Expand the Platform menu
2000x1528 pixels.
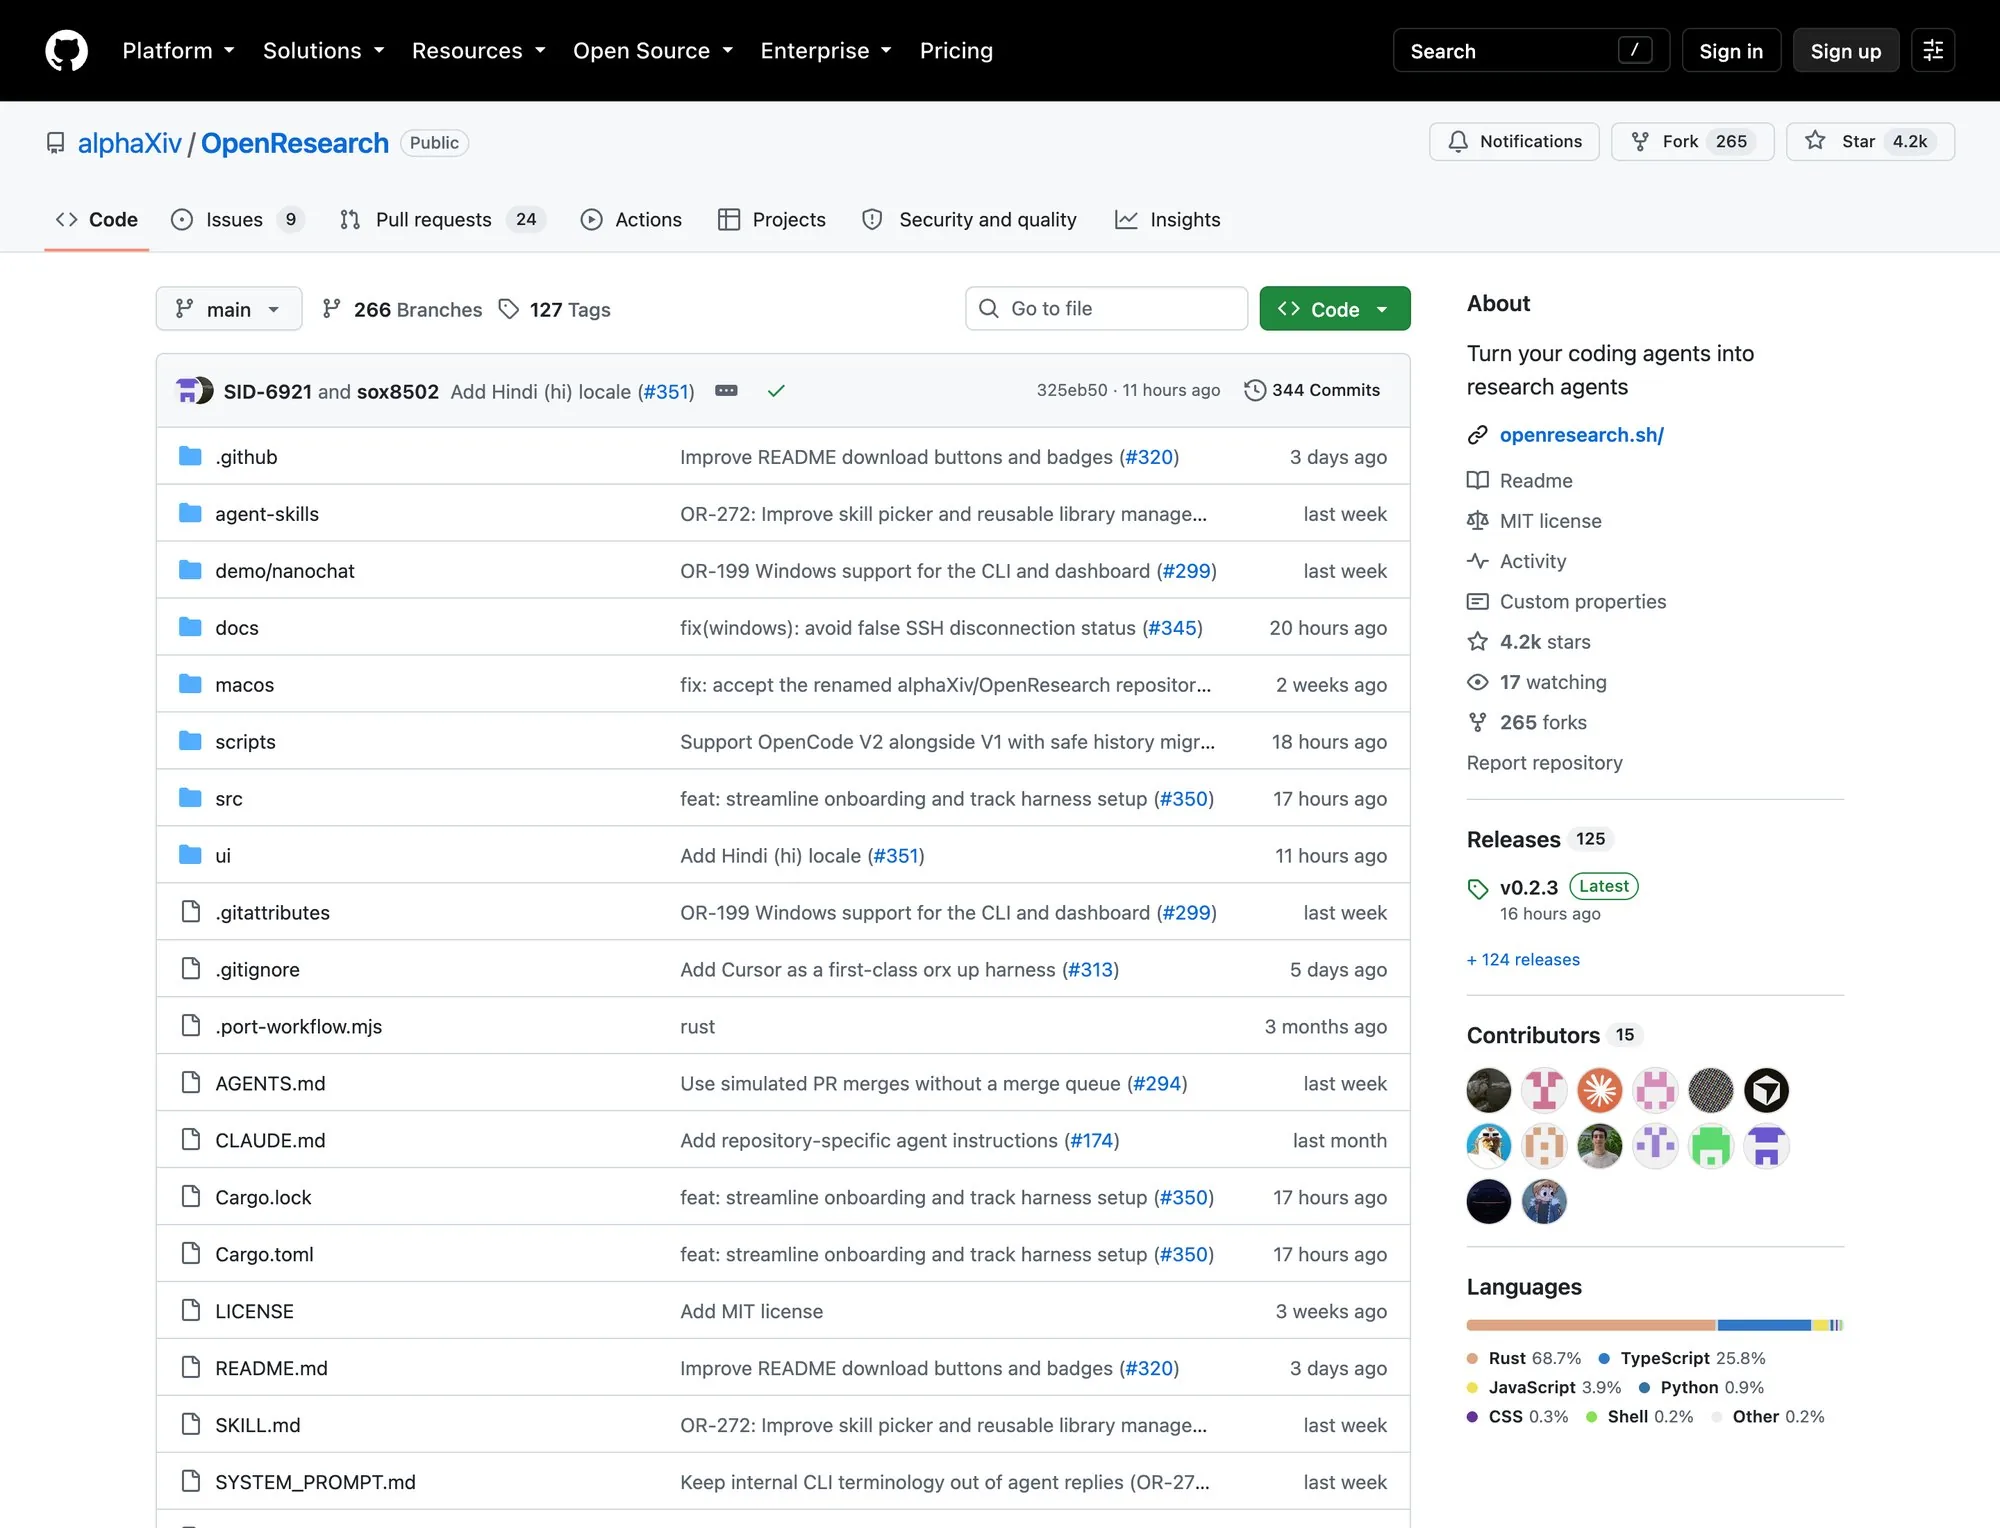click(178, 51)
